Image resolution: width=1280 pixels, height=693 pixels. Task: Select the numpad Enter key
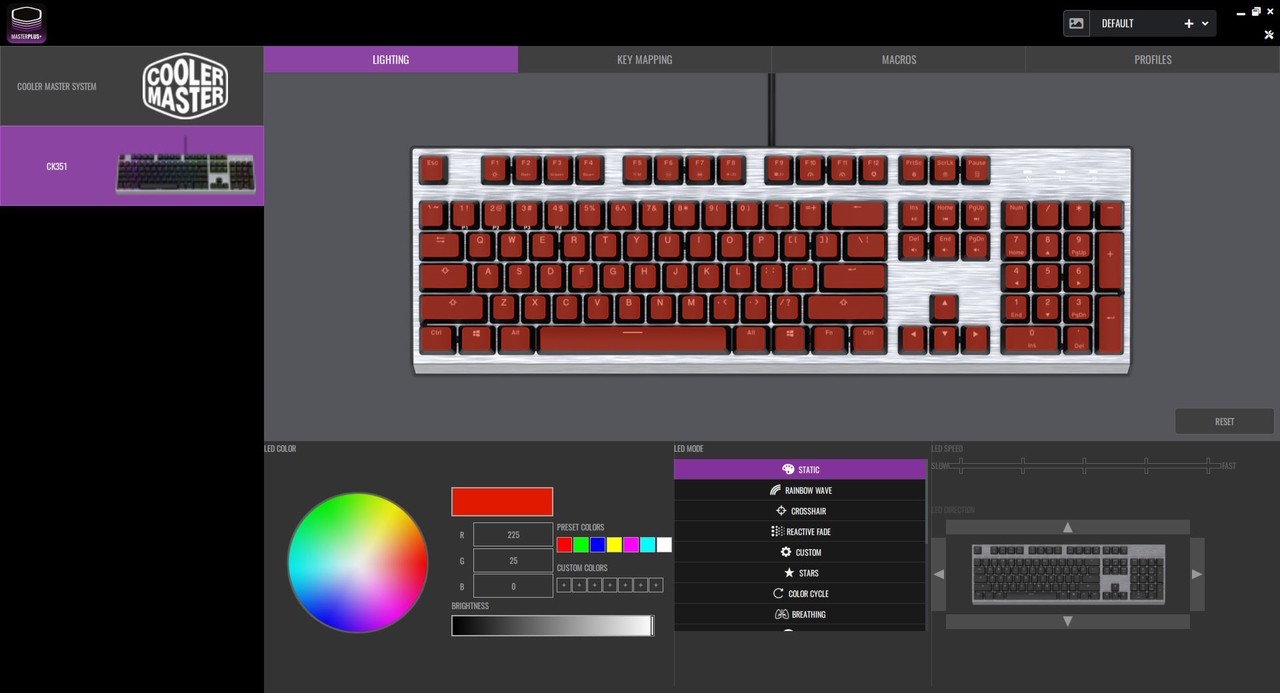[1109, 323]
